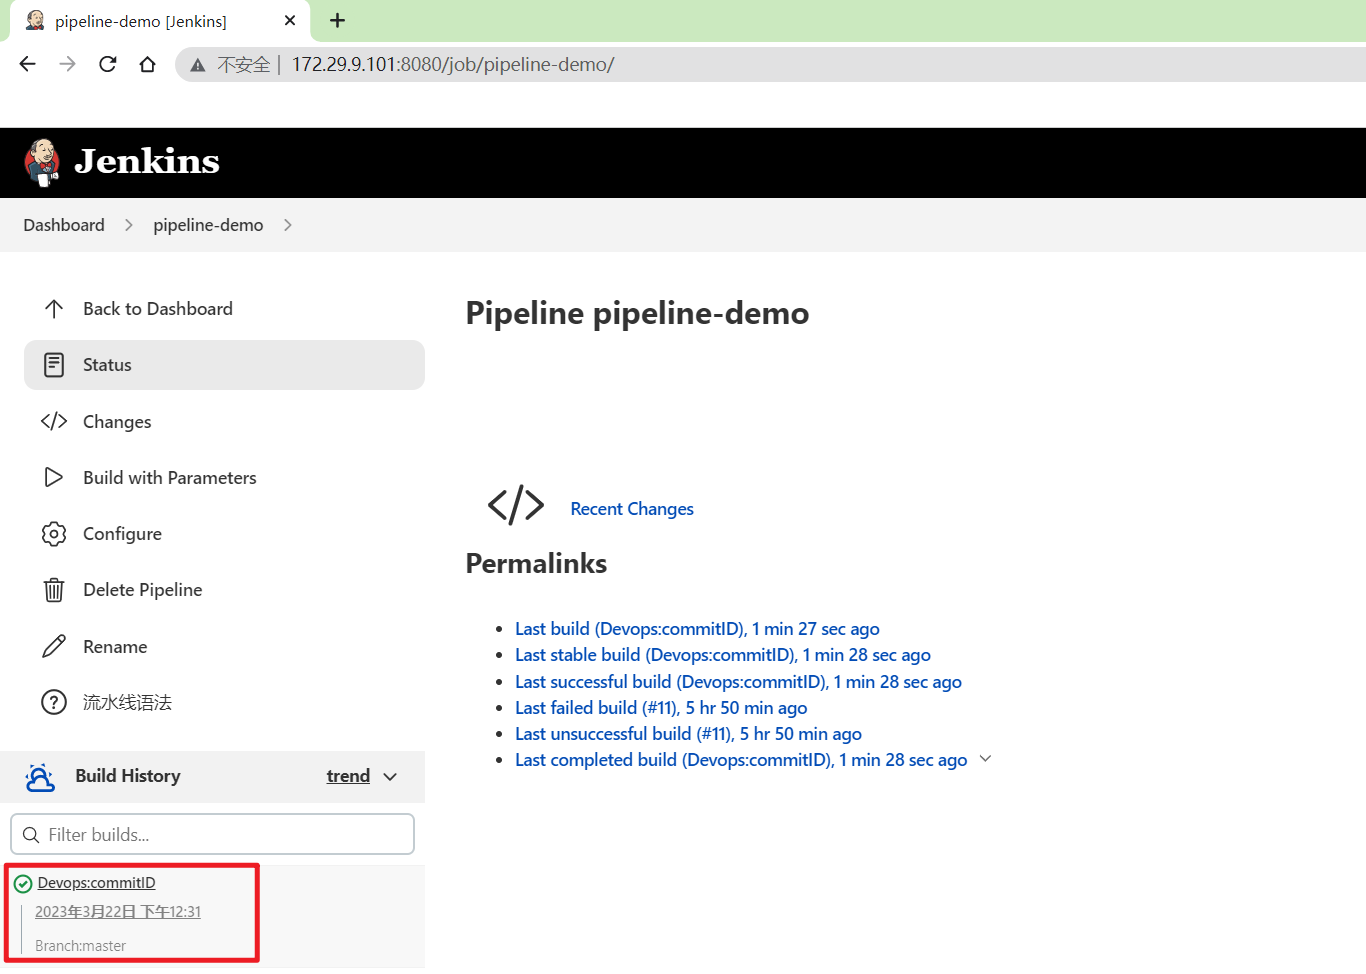Open the Last stable build permalink
Image resolution: width=1366 pixels, height=974 pixels.
[x=723, y=655]
